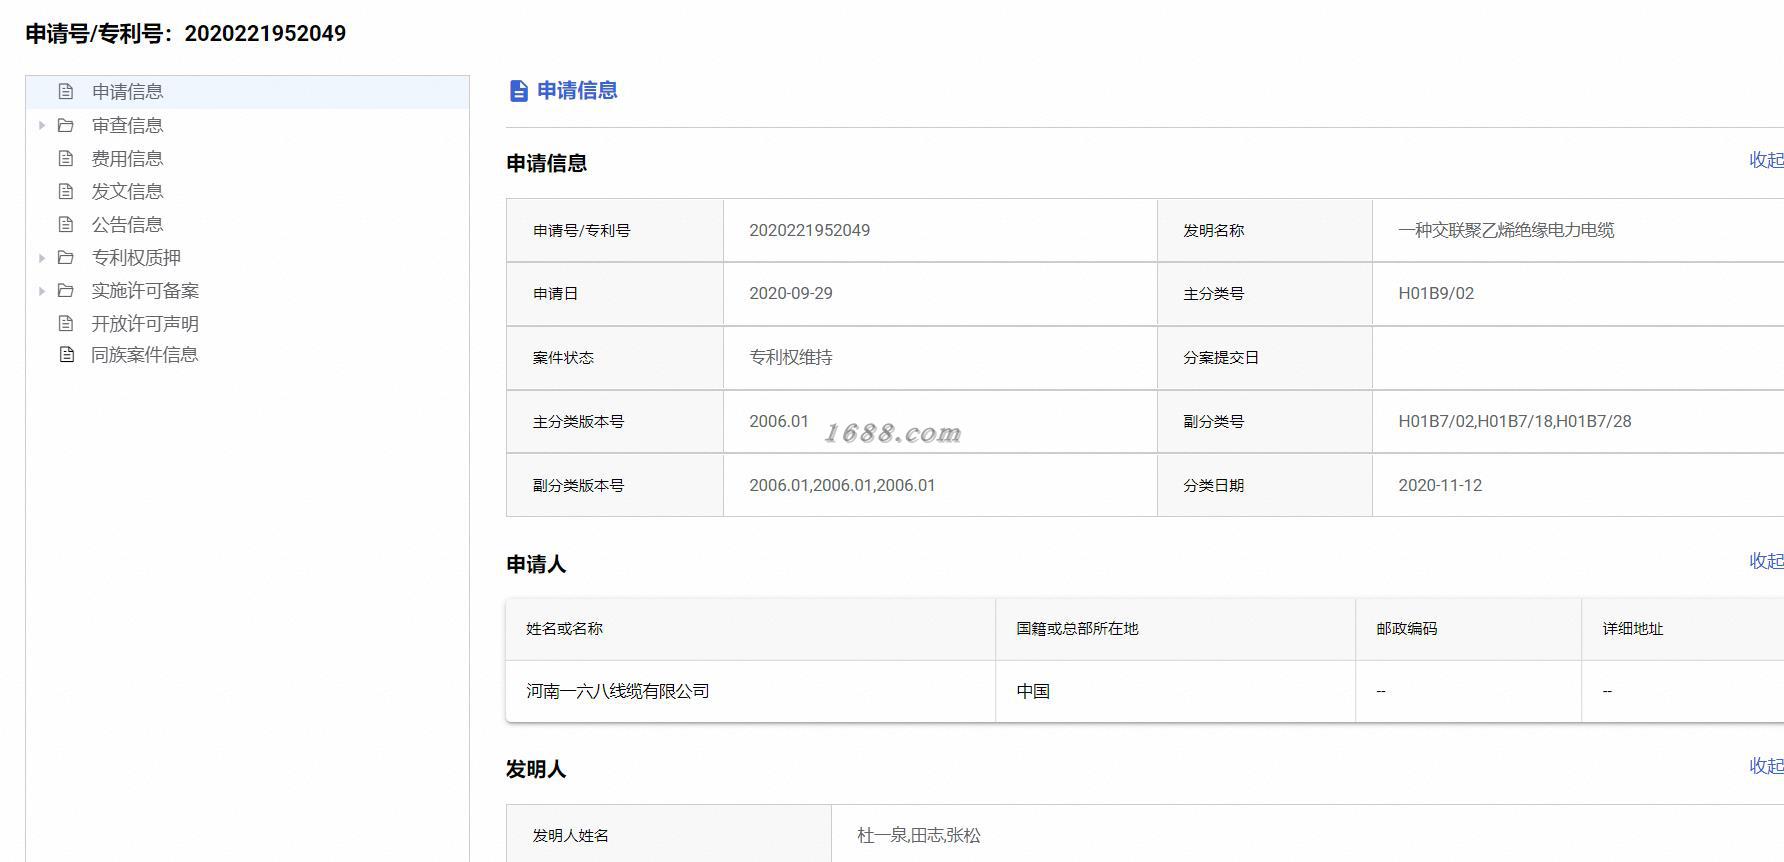Click the document icon beside 开放许可声明
This screenshot has width=1784, height=862.
(66, 323)
